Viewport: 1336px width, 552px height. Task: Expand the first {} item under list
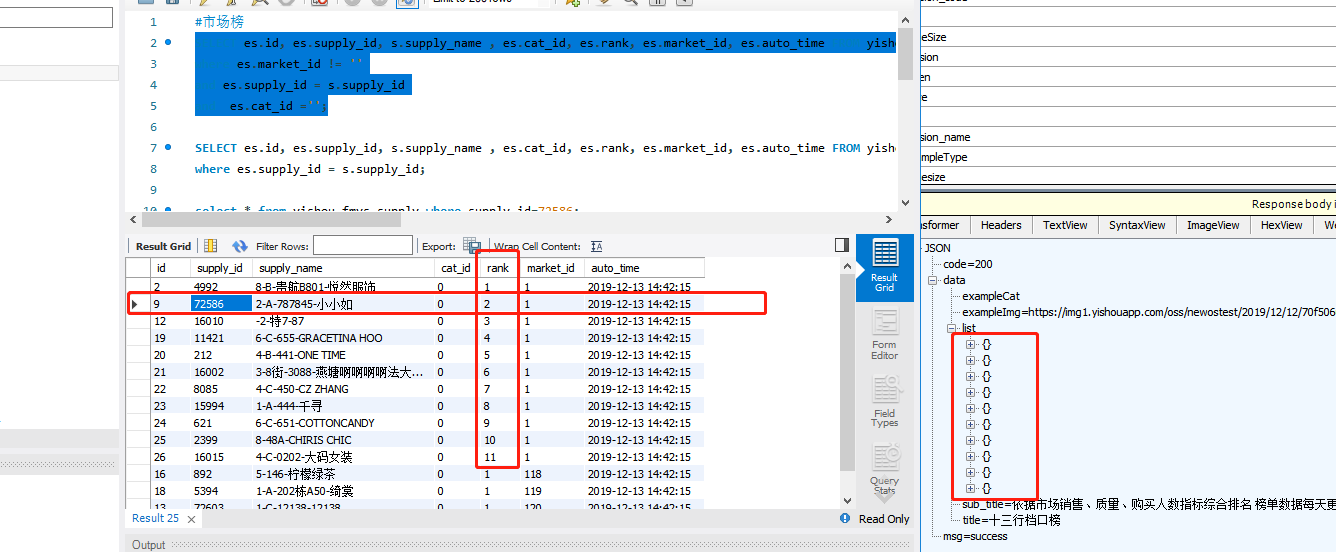[970, 344]
